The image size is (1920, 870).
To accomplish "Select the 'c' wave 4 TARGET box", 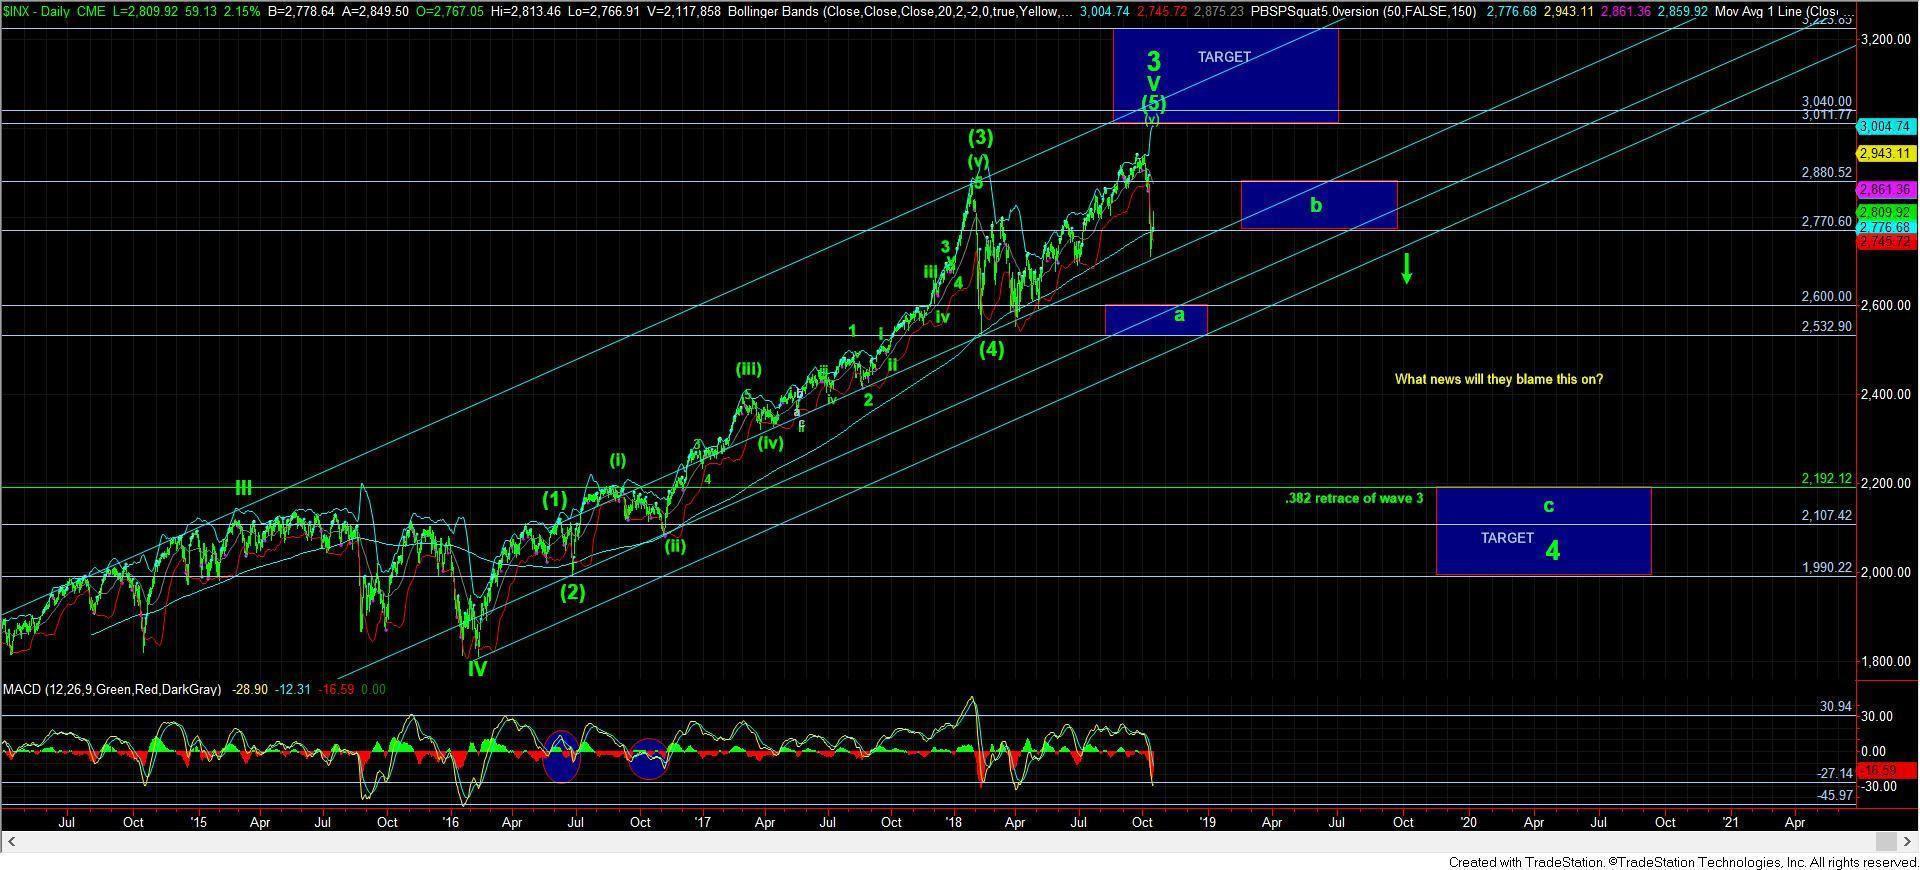I will coord(1542,532).
